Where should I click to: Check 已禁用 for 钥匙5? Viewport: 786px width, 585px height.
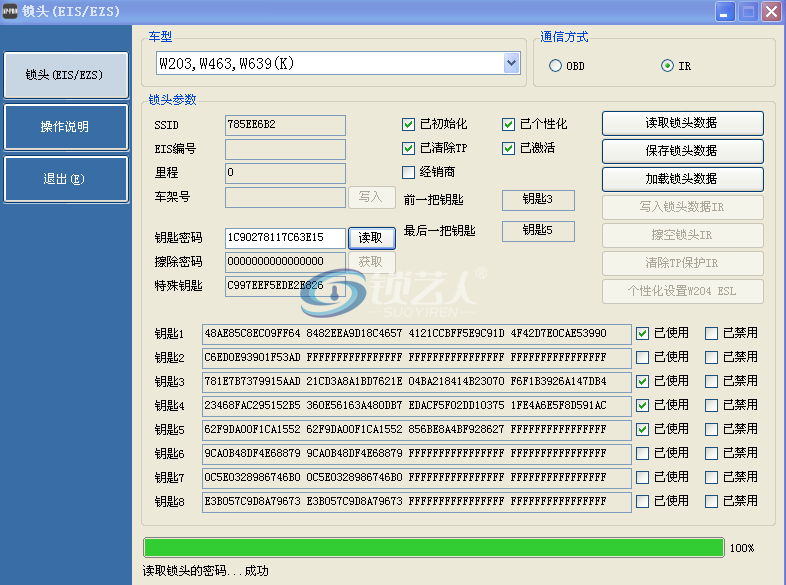pyautogui.click(x=711, y=430)
